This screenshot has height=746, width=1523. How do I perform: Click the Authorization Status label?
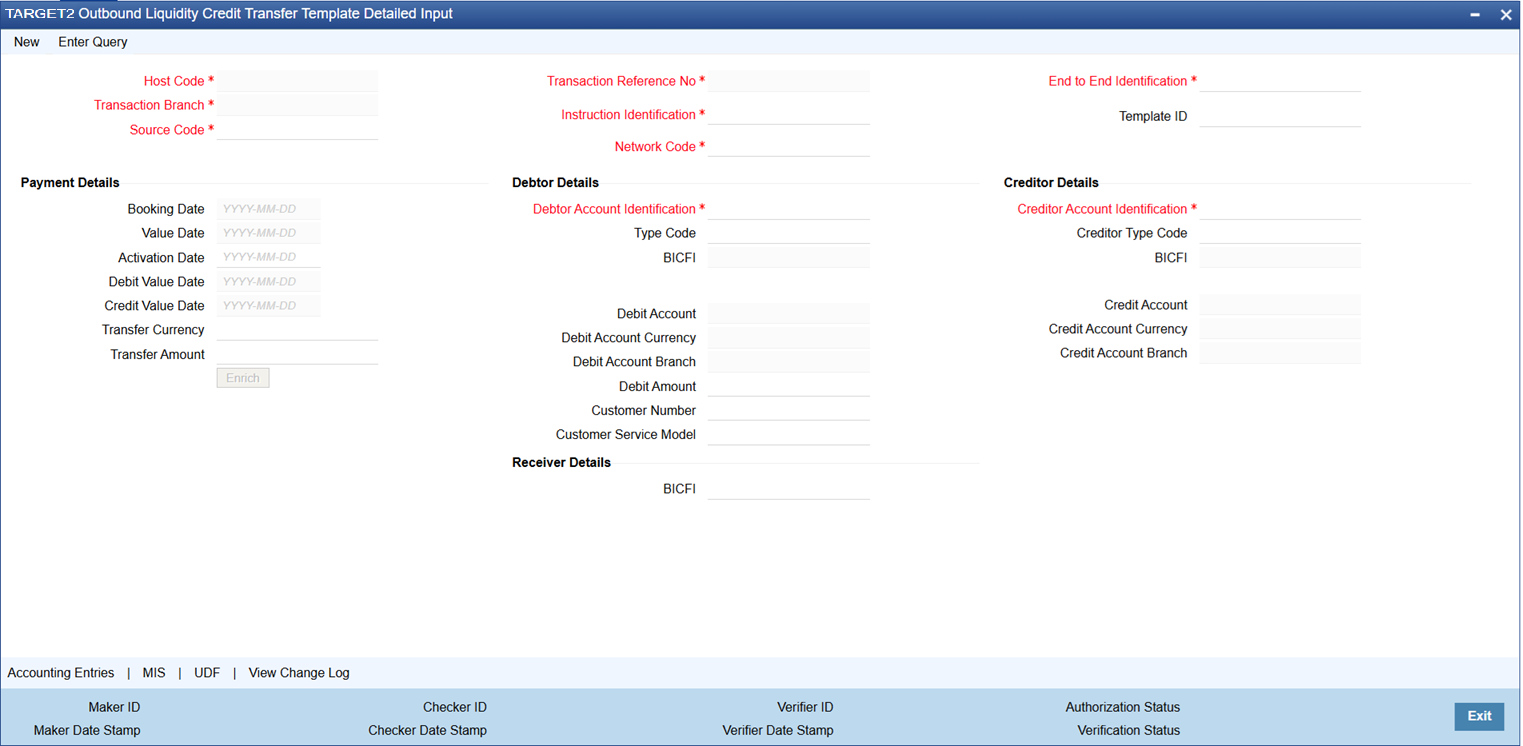tap(1123, 707)
